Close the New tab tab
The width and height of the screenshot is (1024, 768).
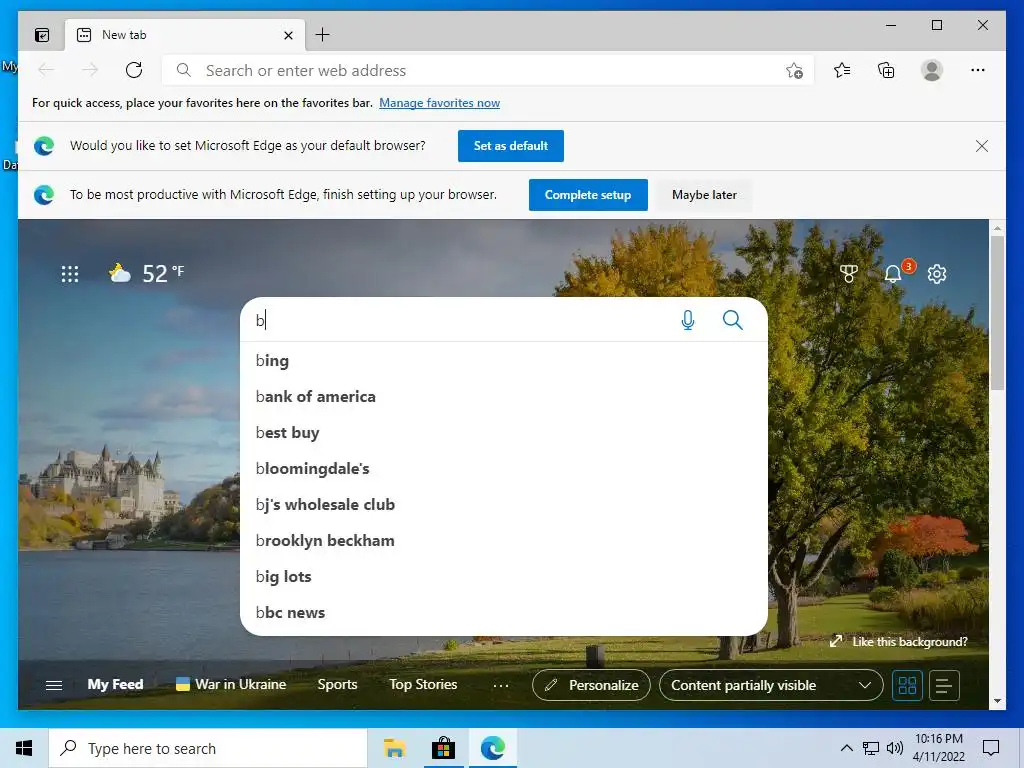(x=288, y=35)
